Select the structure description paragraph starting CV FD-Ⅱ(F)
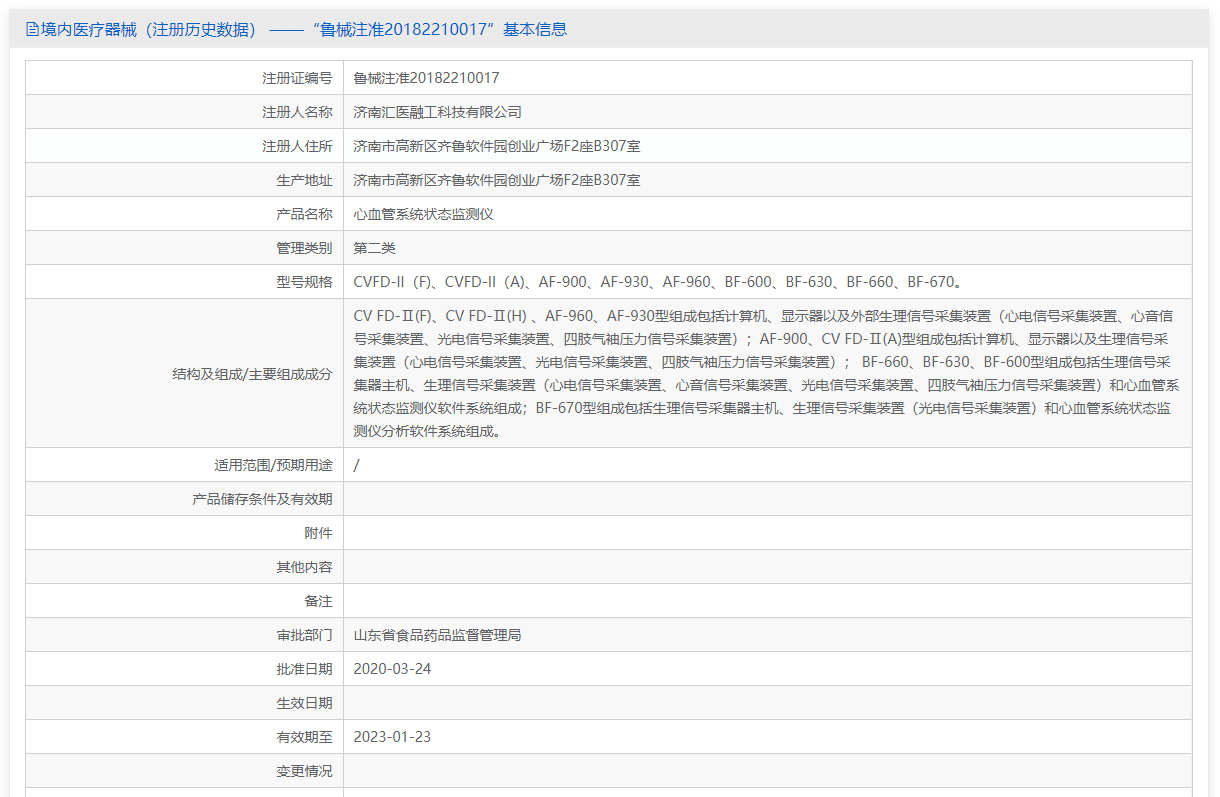 coord(767,374)
